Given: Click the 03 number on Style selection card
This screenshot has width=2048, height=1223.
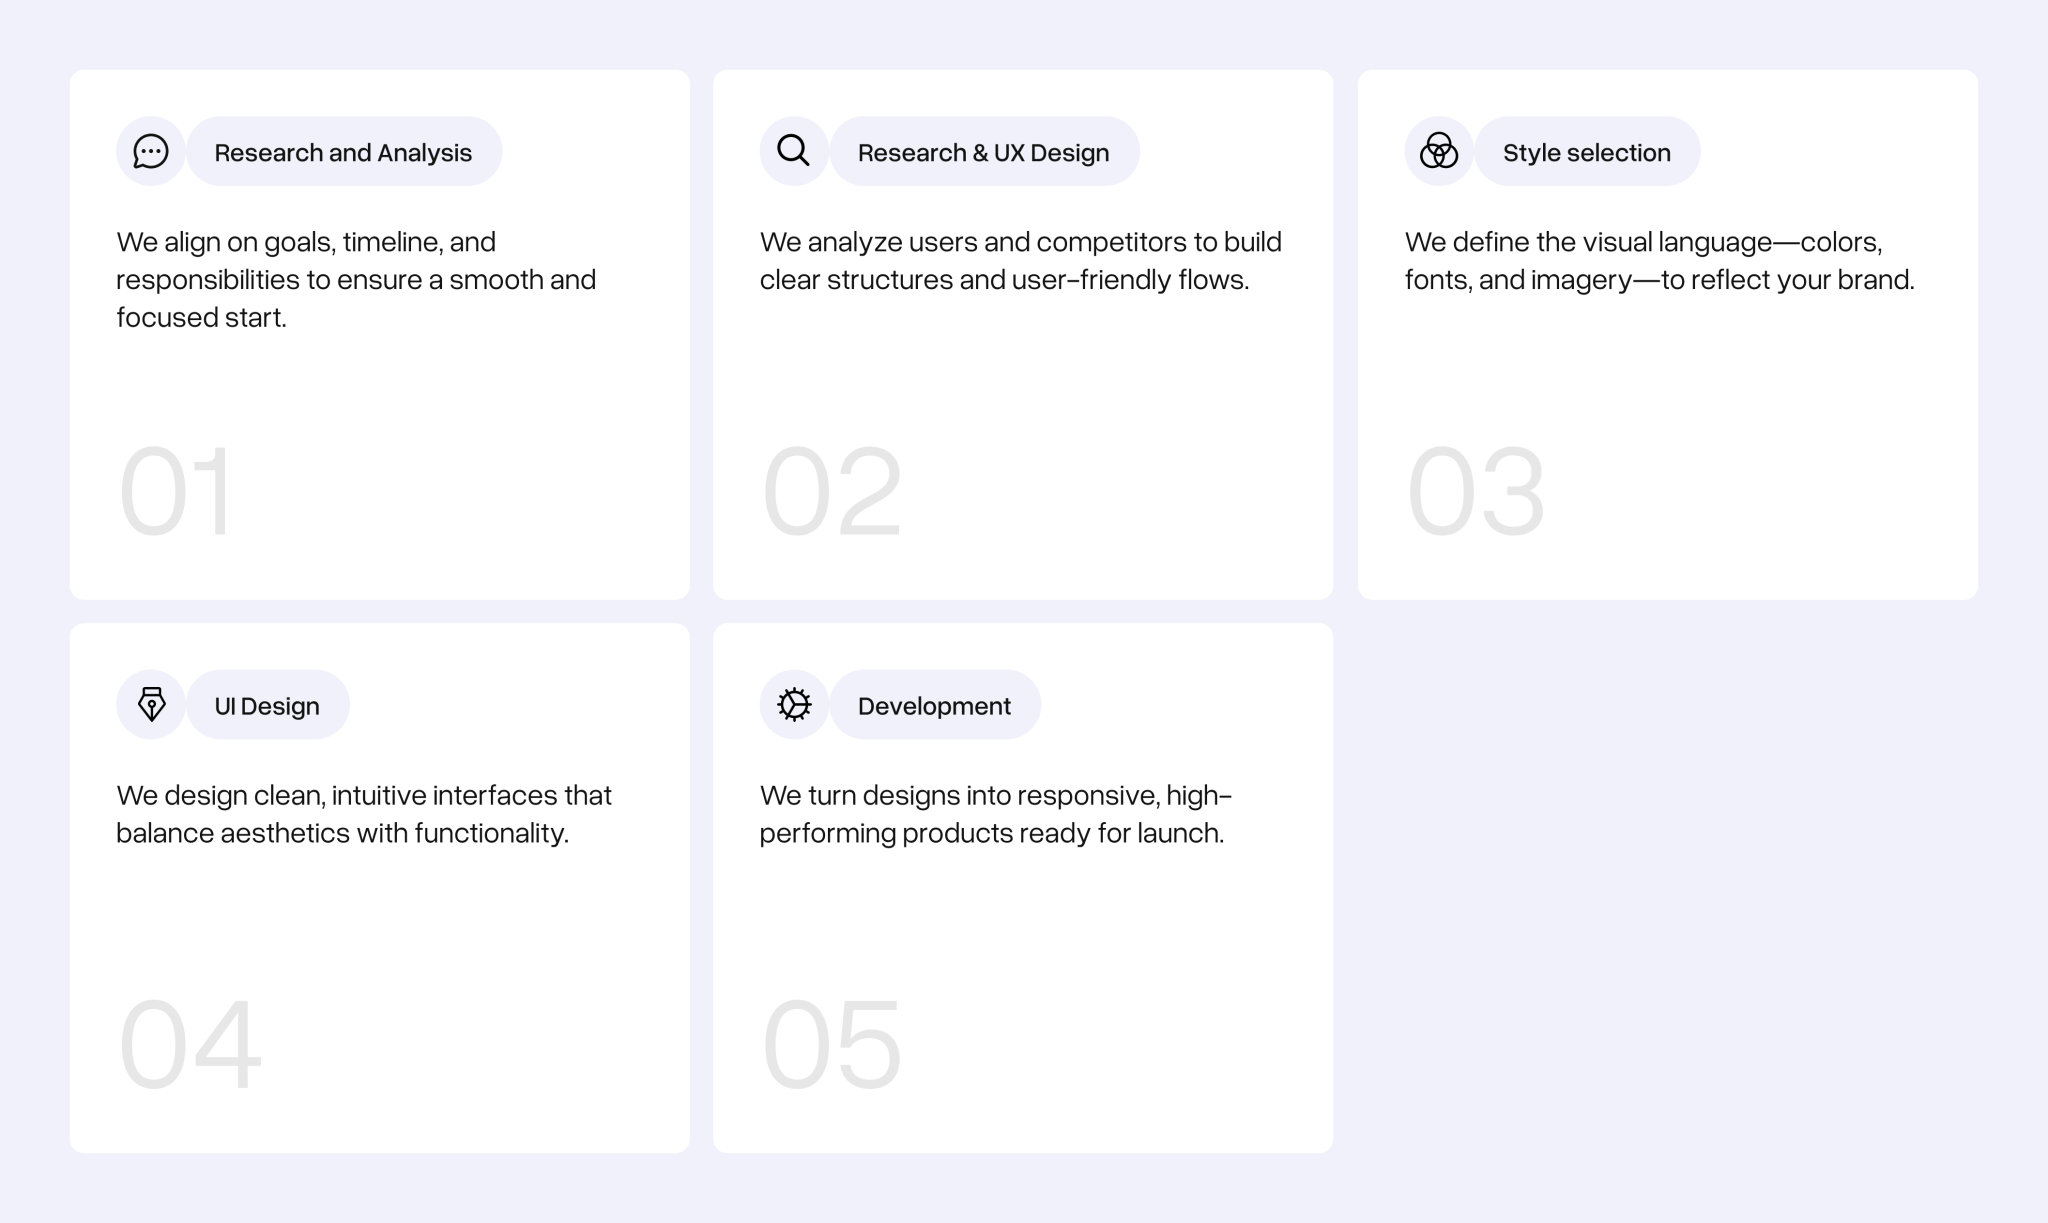Looking at the screenshot, I should [1477, 491].
